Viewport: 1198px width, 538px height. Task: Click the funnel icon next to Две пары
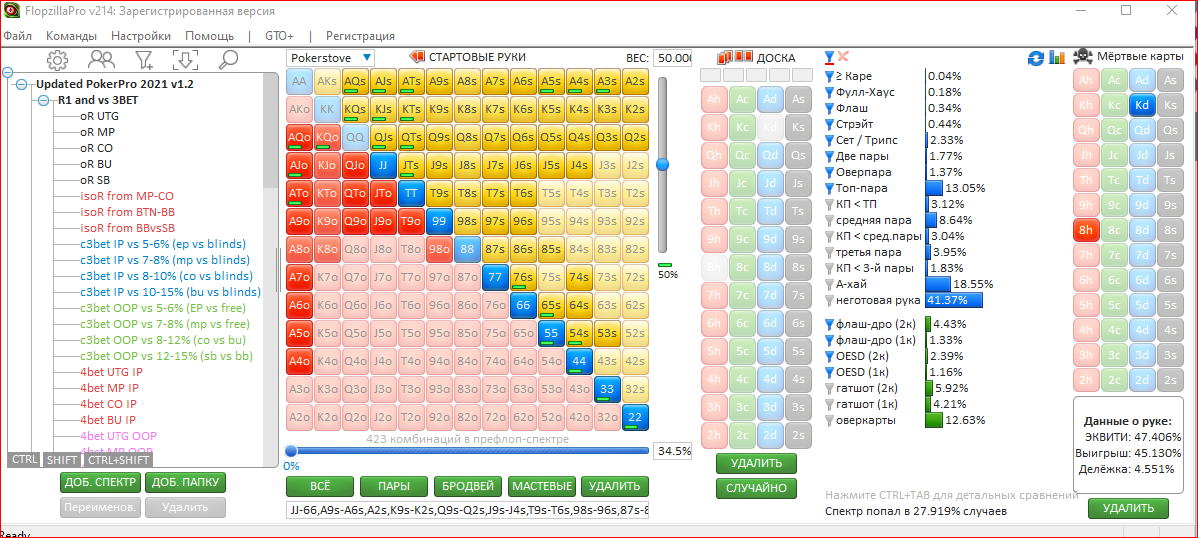830,157
